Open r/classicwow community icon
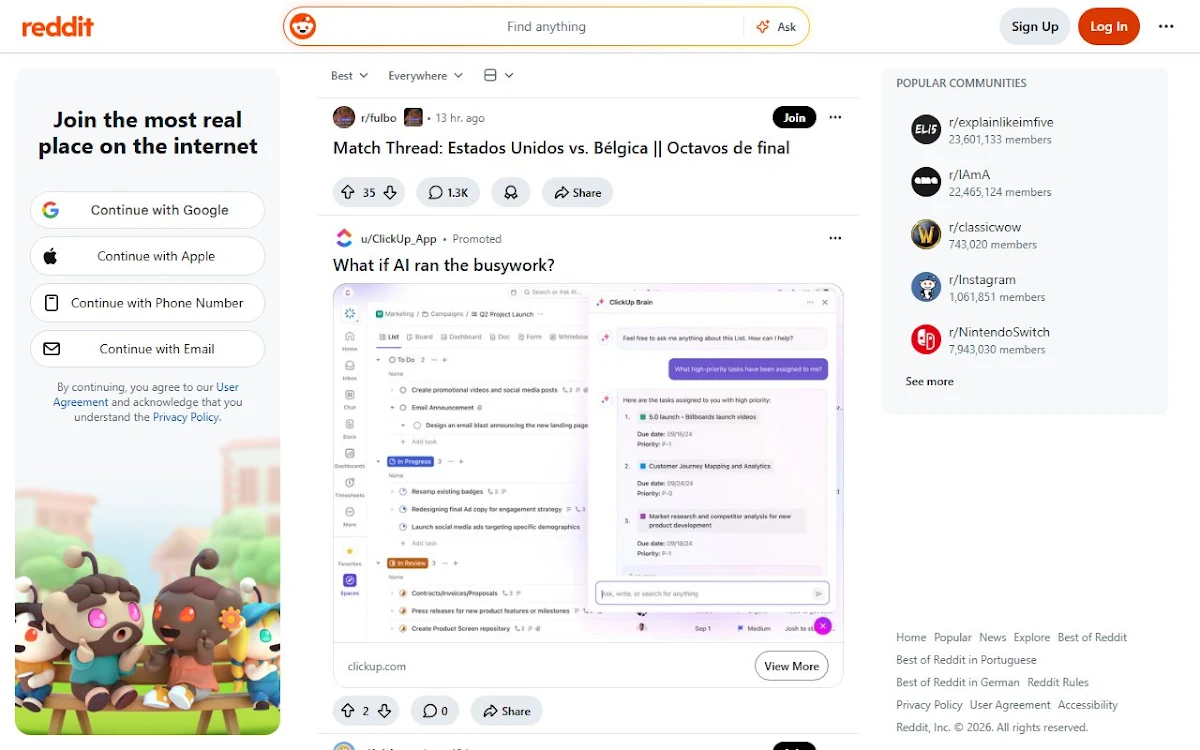This screenshot has width=1200, height=750. point(926,235)
